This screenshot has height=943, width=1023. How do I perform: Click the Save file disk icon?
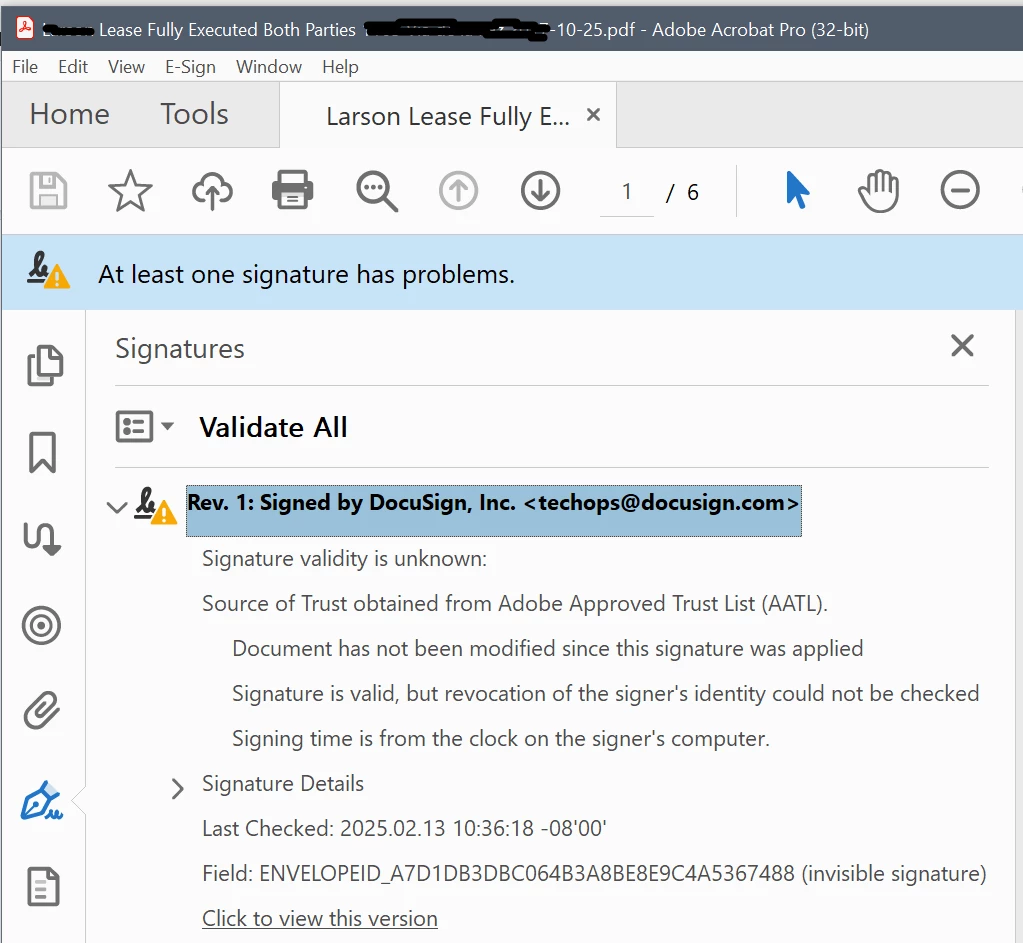48,191
